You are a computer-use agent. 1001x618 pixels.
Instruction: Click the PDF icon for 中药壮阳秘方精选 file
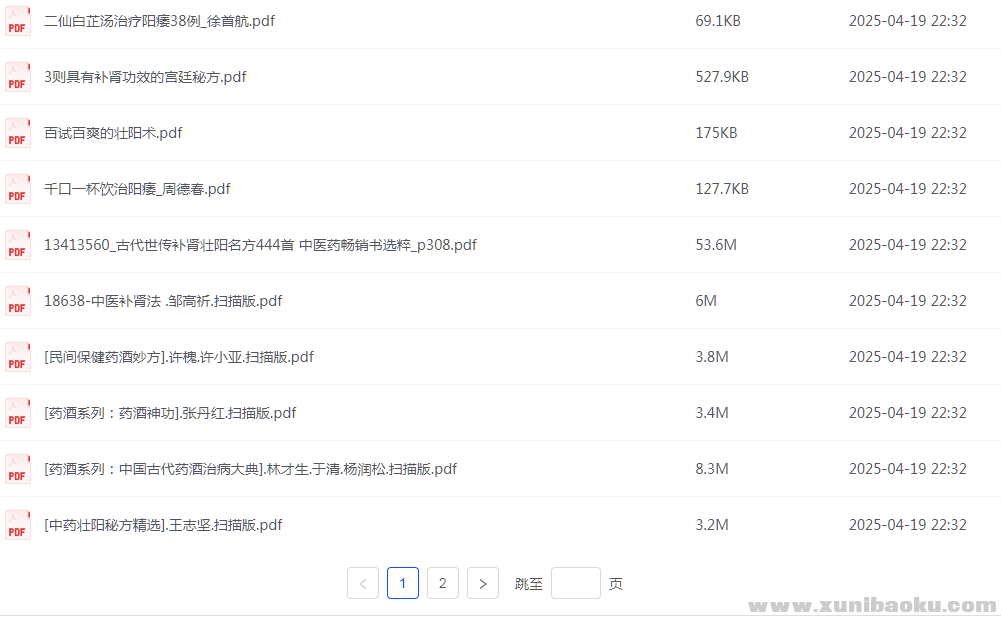18,524
